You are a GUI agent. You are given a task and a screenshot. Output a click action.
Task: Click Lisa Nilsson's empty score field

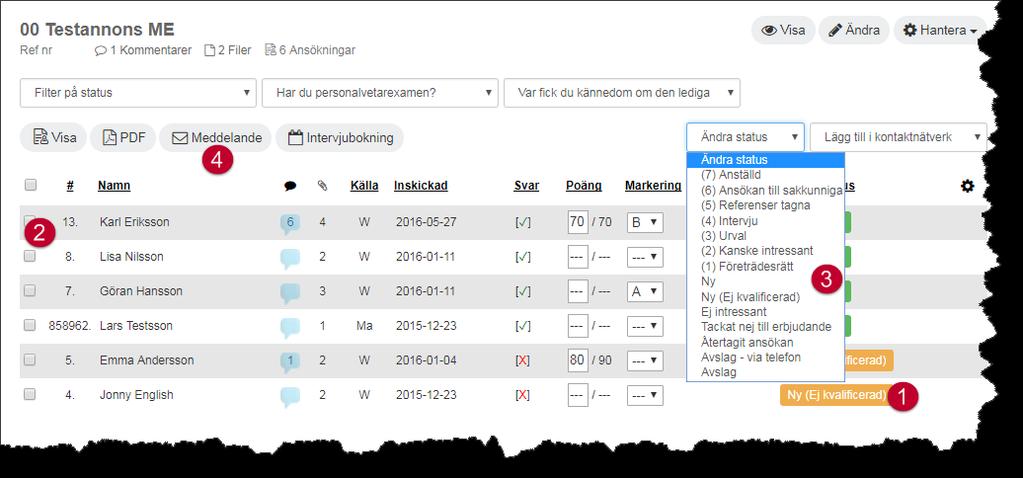577,256
